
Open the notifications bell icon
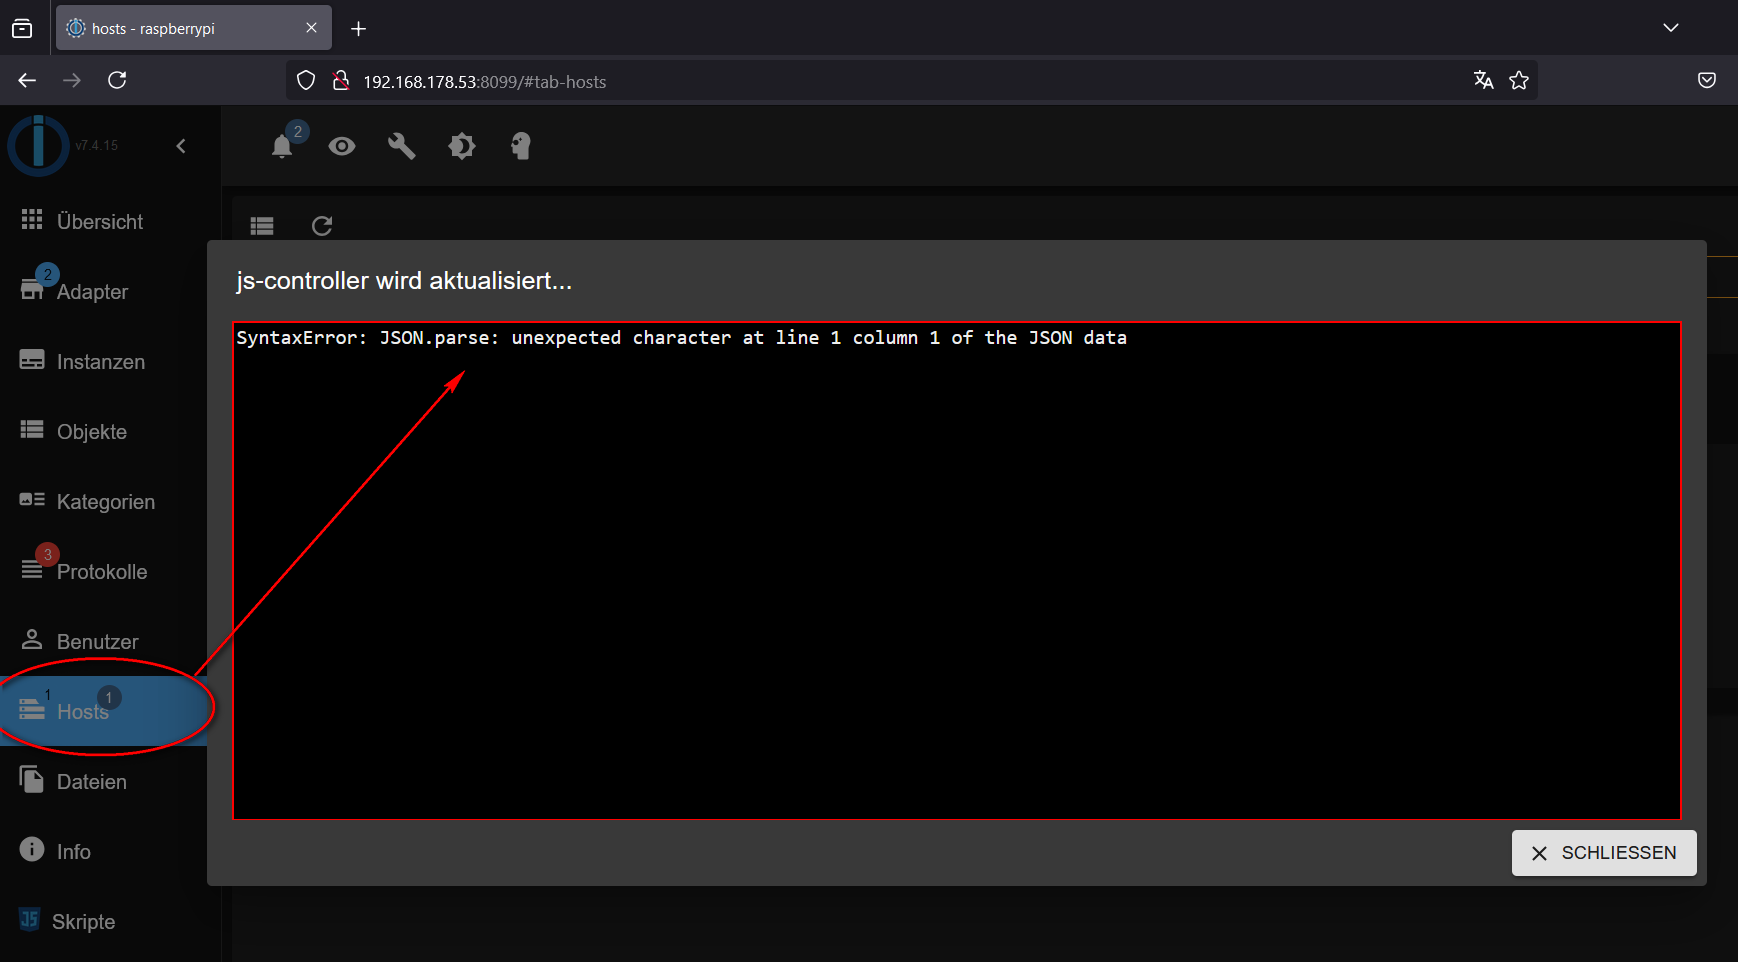[x=282, y=147]
